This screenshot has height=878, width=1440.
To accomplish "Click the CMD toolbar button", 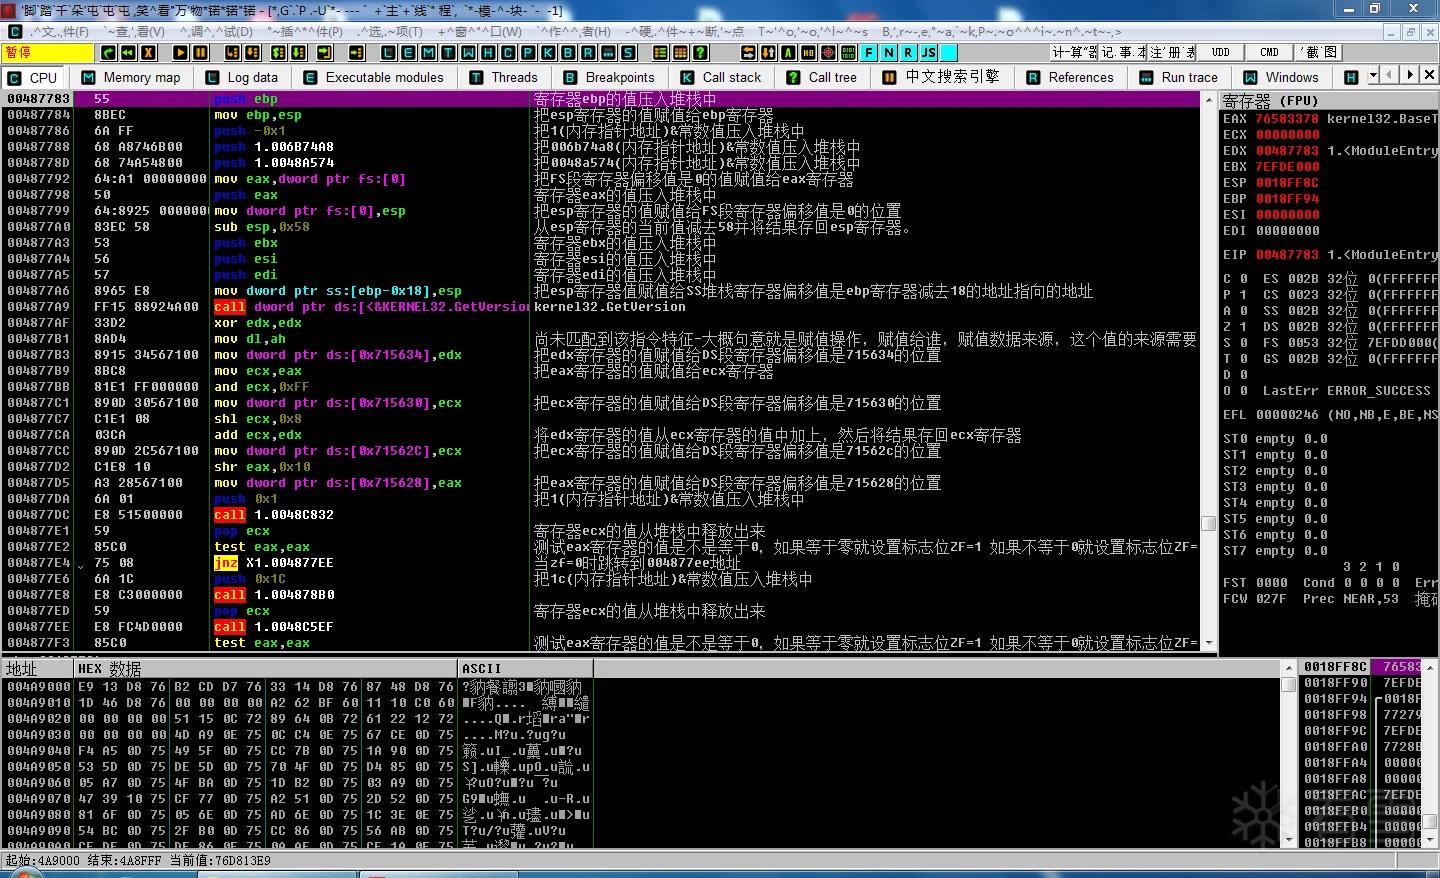I will 1269,52.
